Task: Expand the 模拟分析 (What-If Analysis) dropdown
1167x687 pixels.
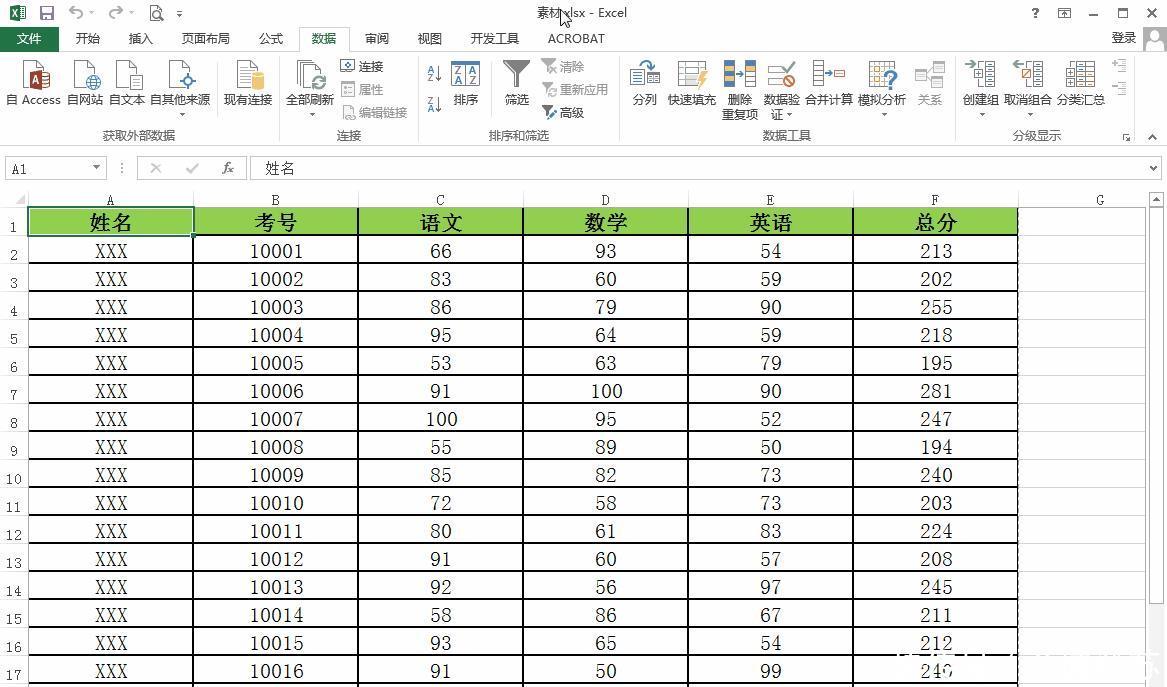Action: click(x=882, y=114)
